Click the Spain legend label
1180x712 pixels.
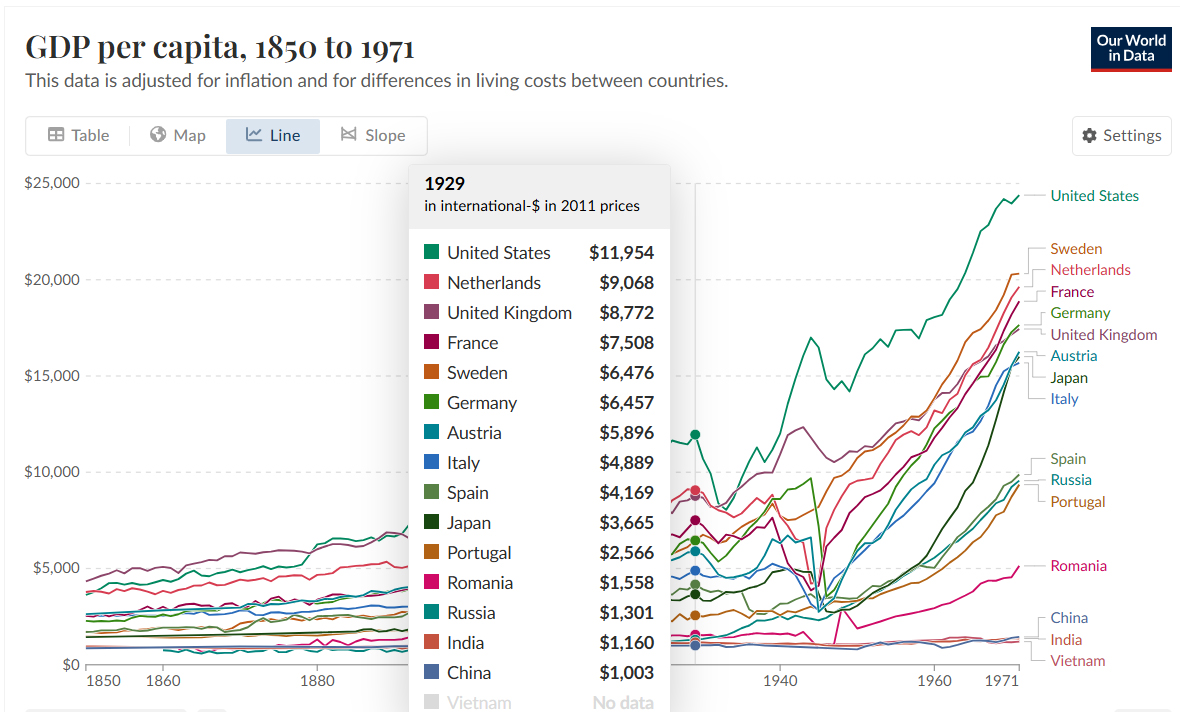click(x=1068, y=459)
